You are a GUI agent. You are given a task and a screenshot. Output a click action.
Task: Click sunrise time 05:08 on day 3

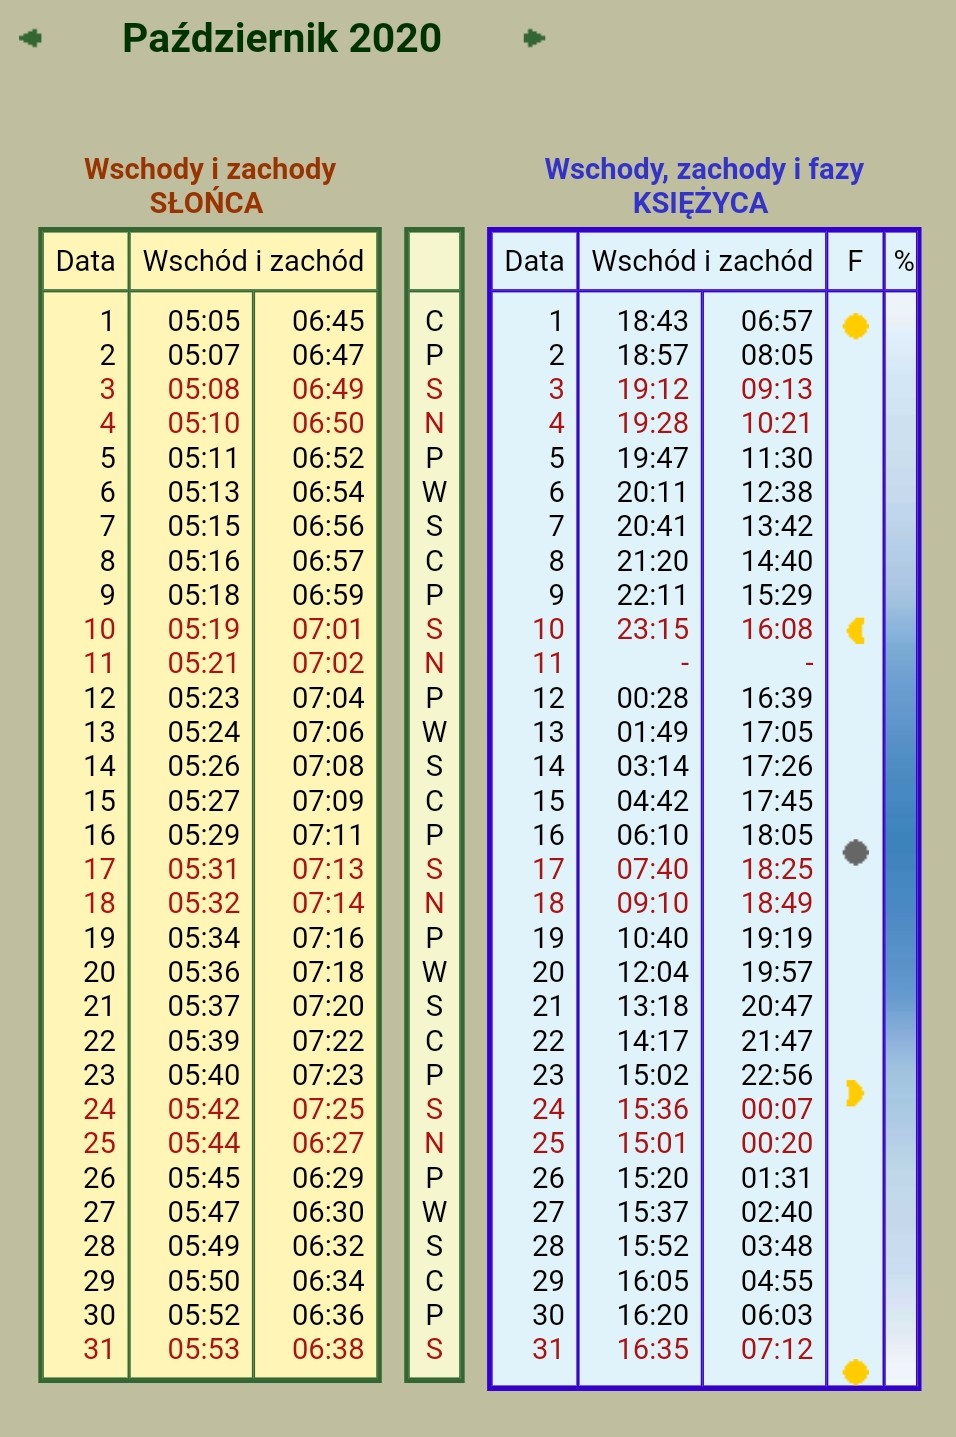[x=204, y=389]
